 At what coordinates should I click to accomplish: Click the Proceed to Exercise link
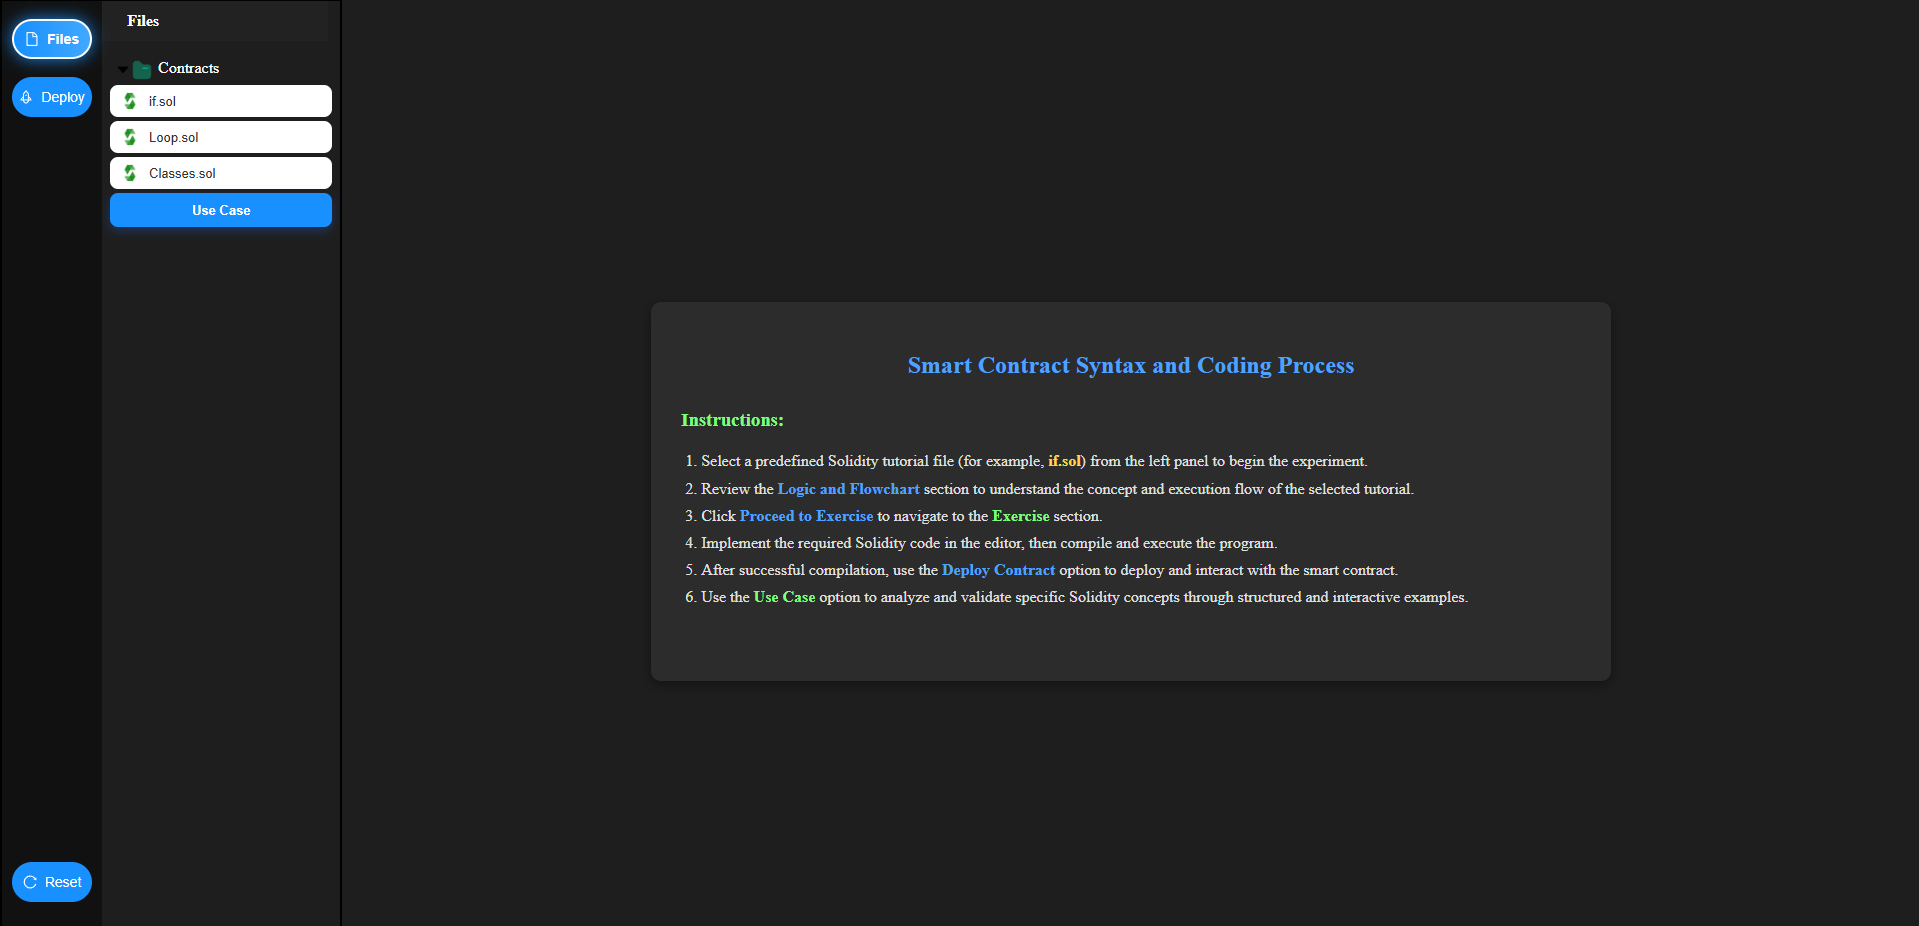806,516
